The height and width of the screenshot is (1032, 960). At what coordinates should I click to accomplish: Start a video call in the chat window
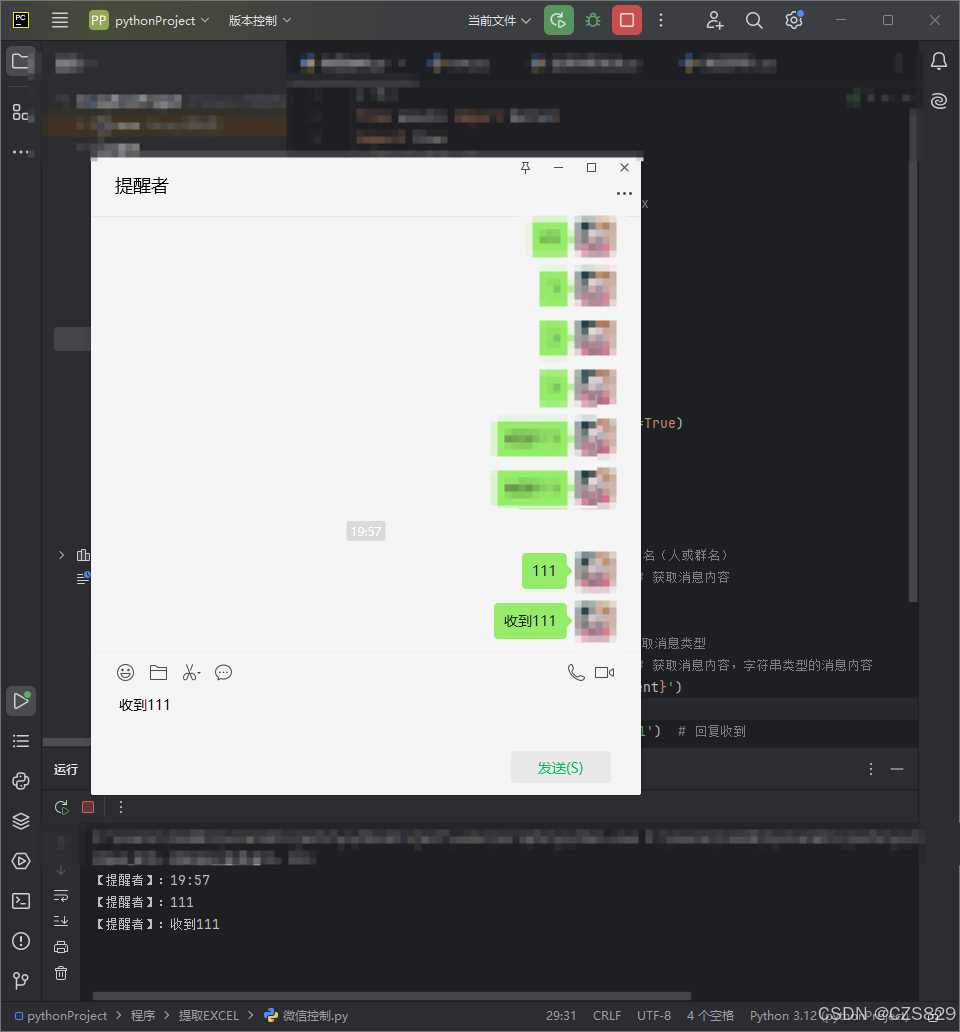click(604, 672)
